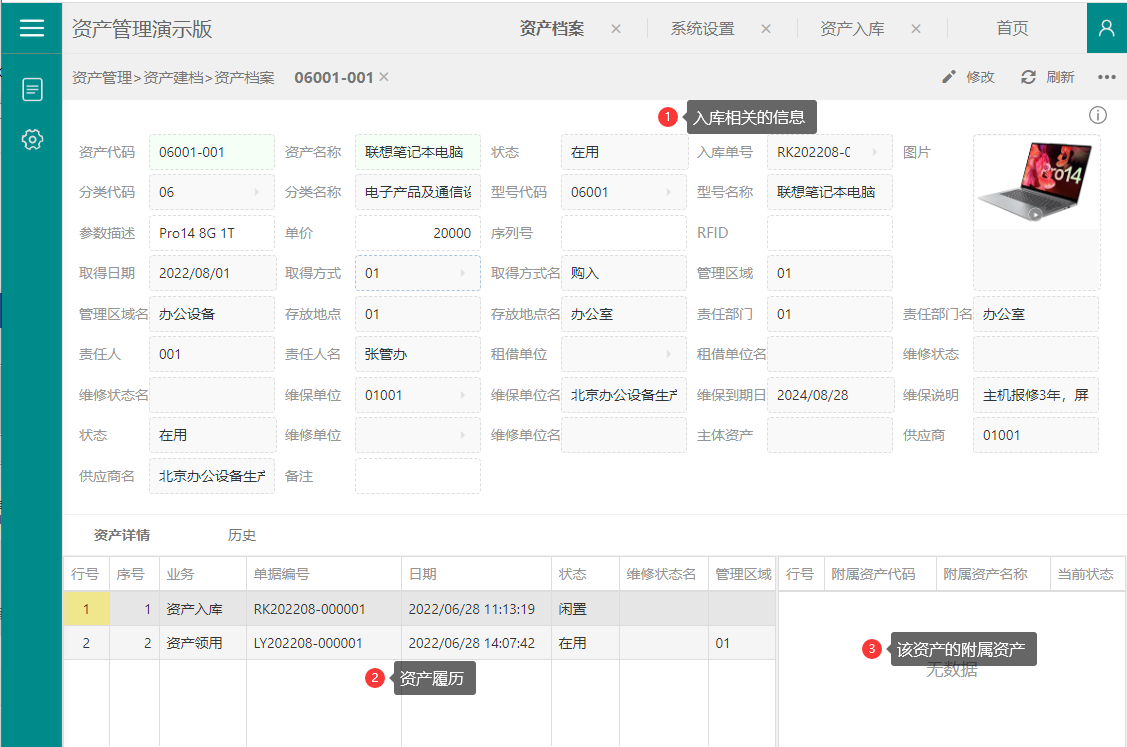The width and height of the screenshot is (1127, 747).
Task: Close the 资产档案 tab
Action: click(616, 29)
